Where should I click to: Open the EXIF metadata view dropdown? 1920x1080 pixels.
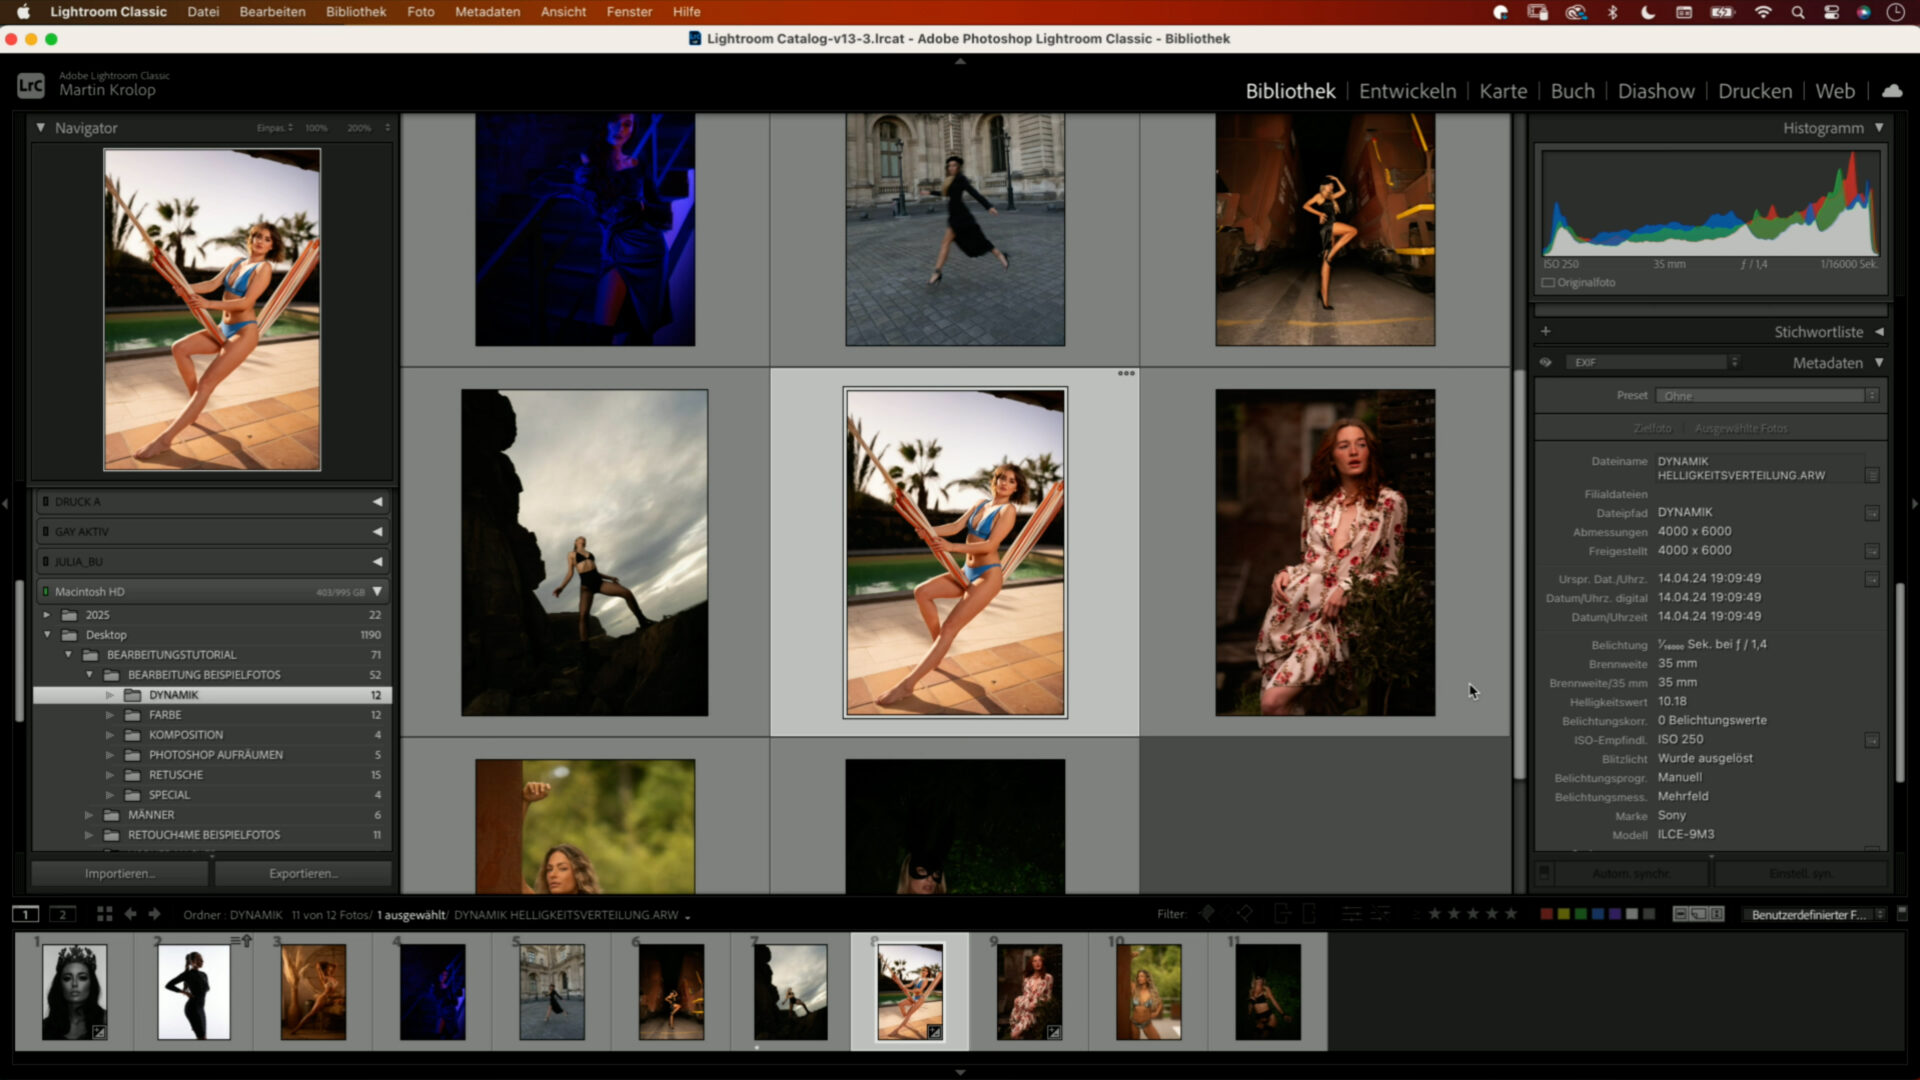(x=1653, y=362)
